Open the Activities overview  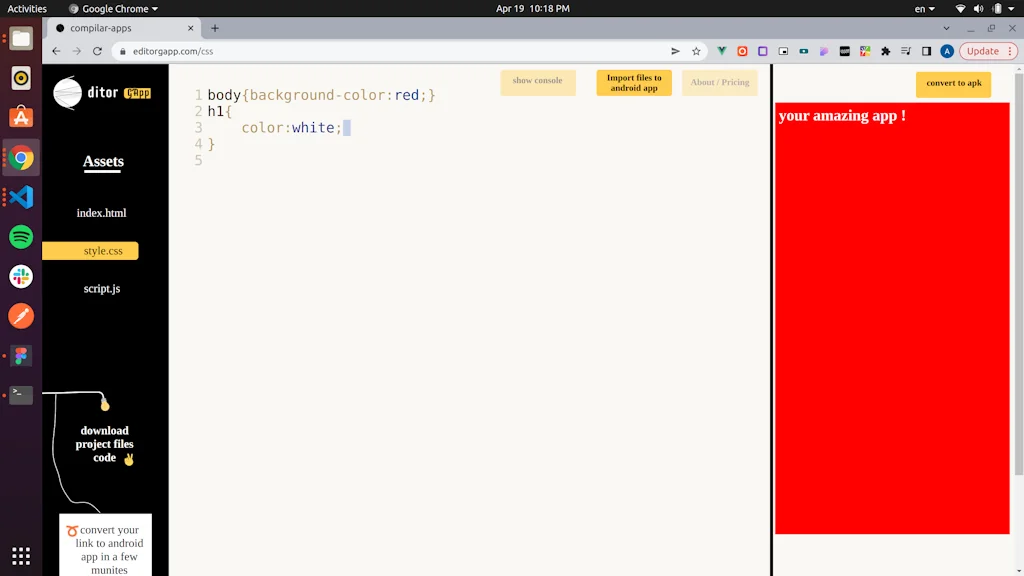pos(26,8)
